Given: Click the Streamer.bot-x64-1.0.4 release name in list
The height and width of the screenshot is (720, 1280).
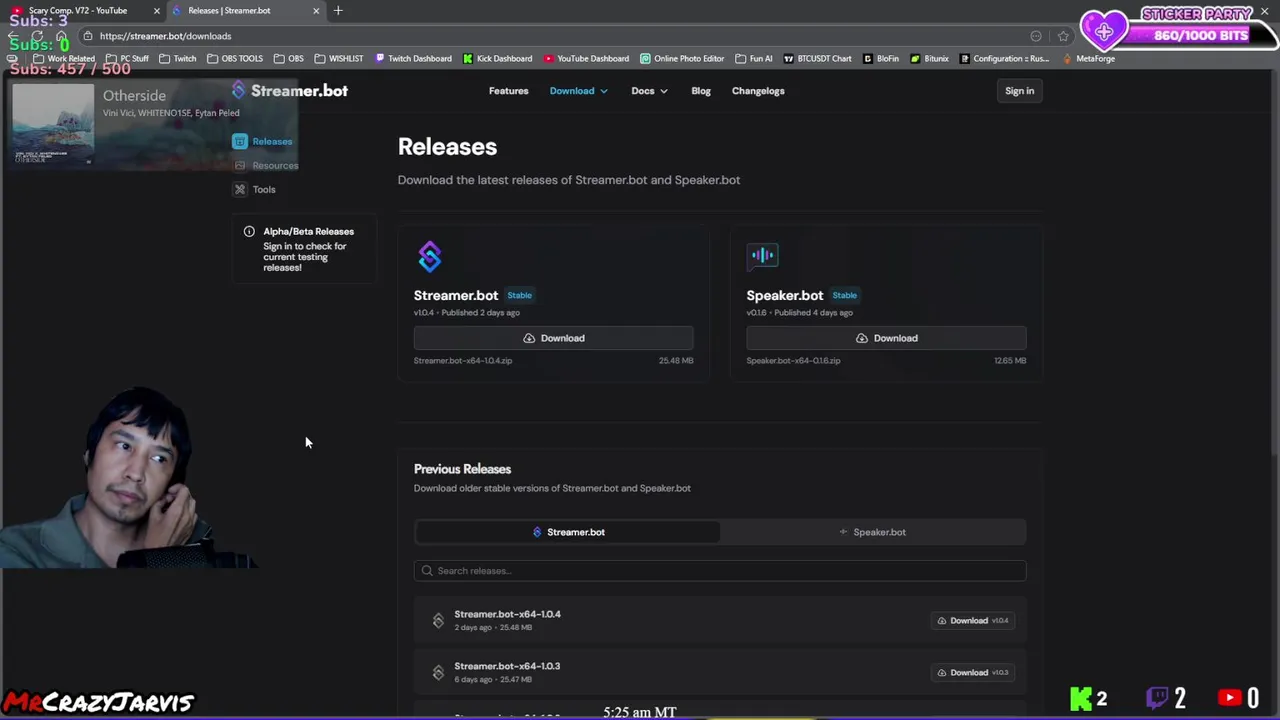Looking at the screenshot, I should point(507,614).
